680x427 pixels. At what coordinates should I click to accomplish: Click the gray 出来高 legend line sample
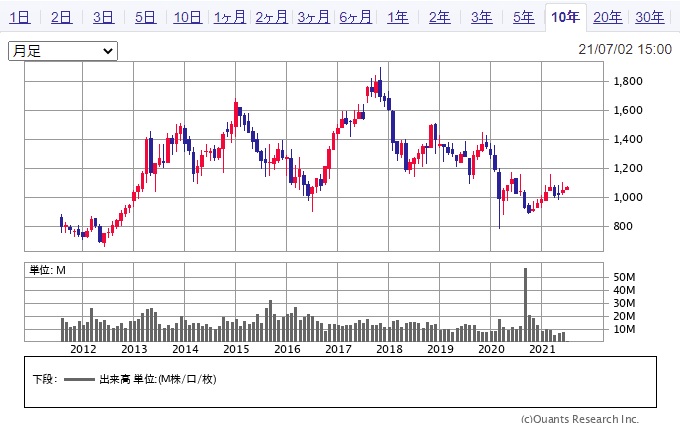pyautogui.click(x=79, y=380)
